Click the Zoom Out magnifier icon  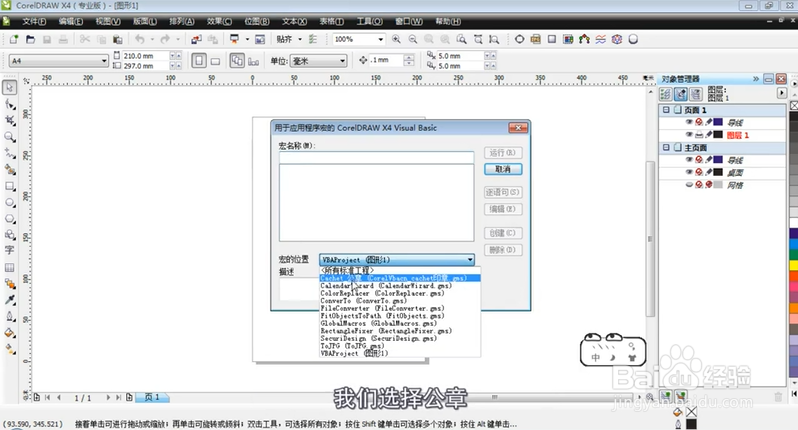pyautogui.click(x=413, y=39)
